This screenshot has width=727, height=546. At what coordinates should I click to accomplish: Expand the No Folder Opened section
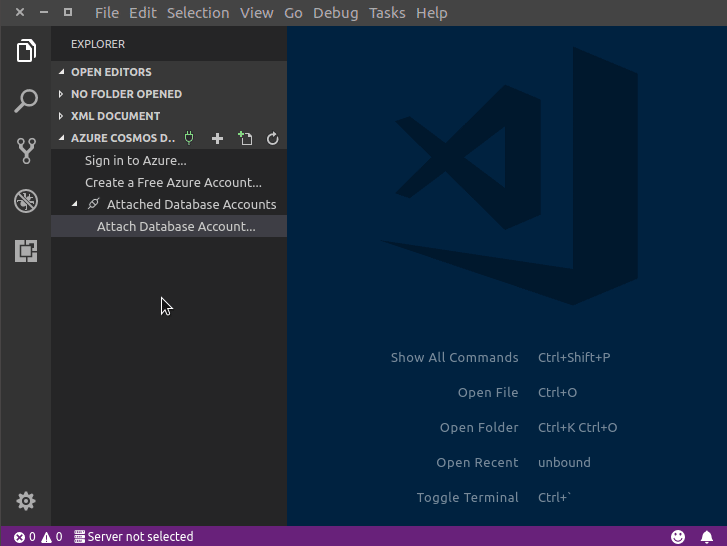(62, 94)
